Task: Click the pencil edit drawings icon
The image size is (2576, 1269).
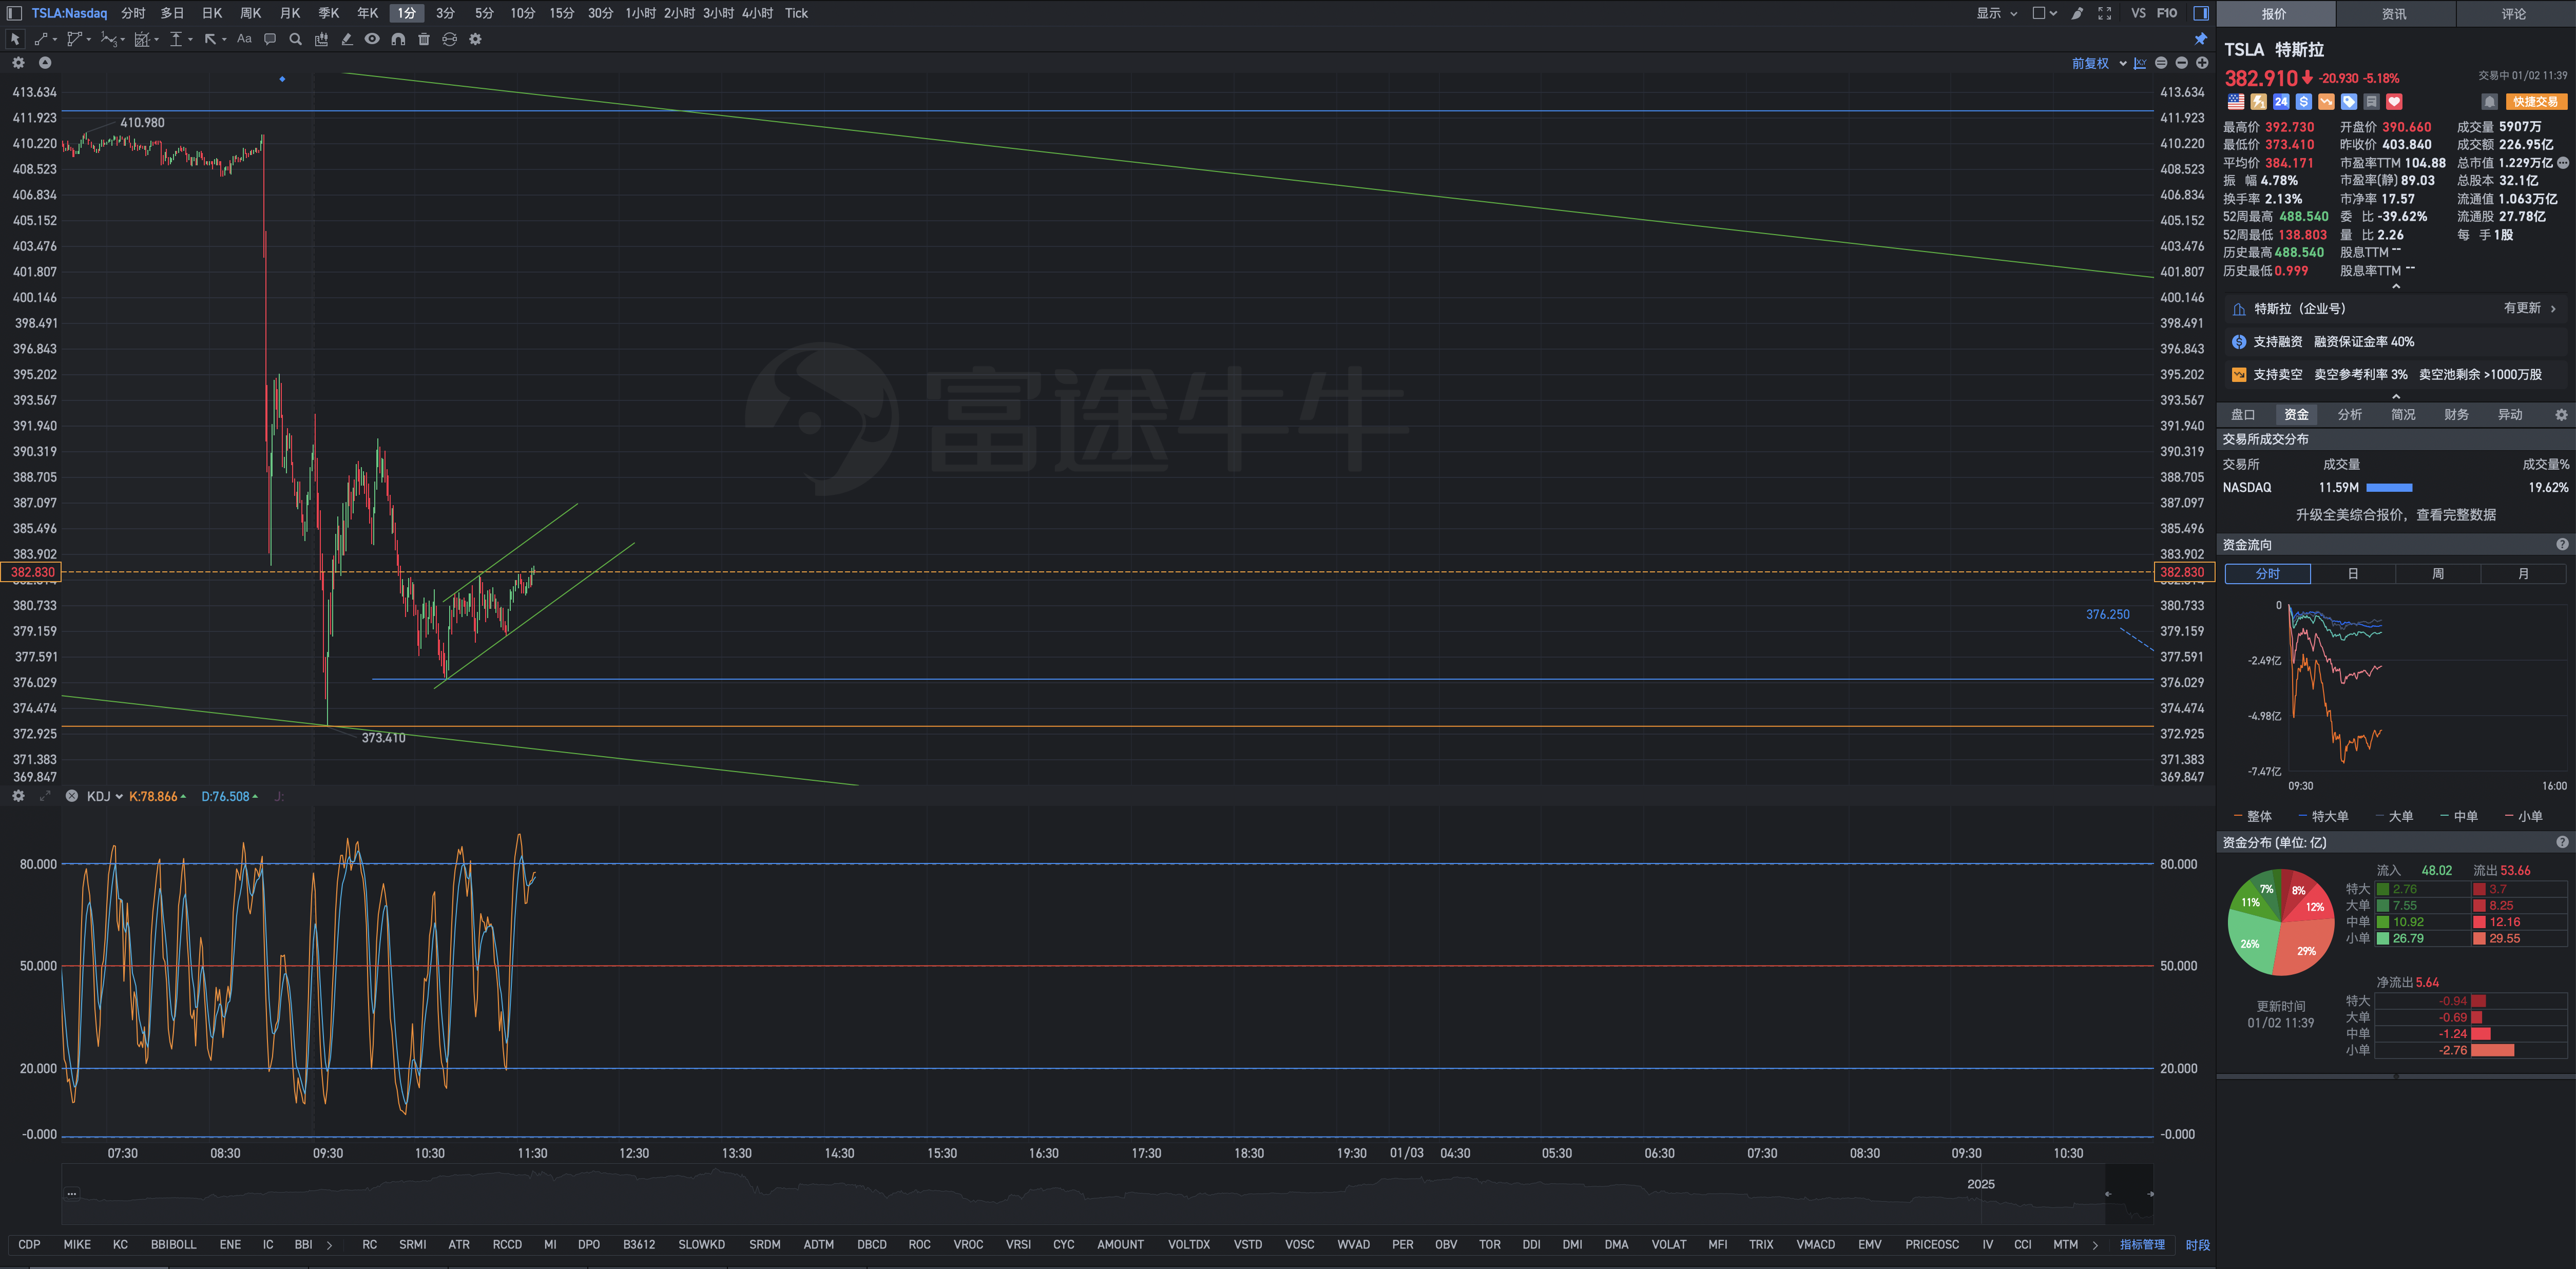Action: click(x=347, y=39)
